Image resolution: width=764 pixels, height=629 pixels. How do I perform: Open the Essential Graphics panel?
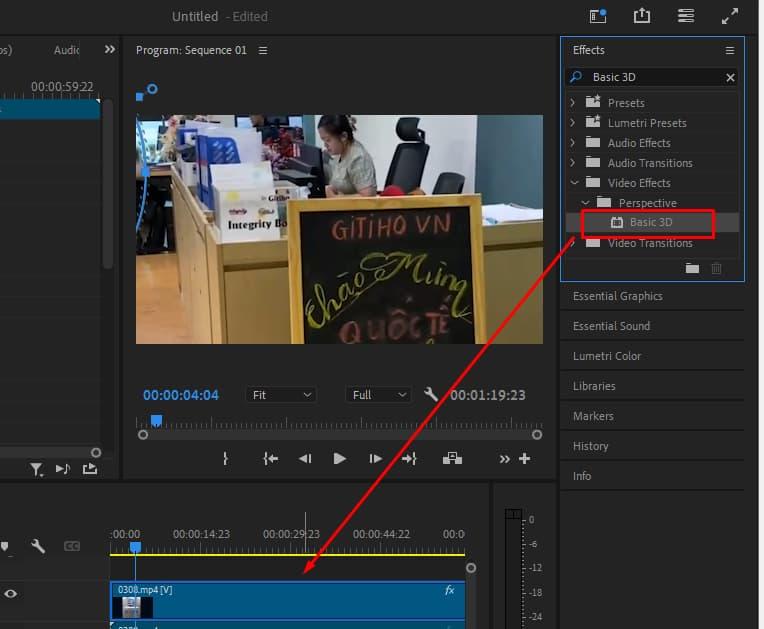click(x=617, y=296)
